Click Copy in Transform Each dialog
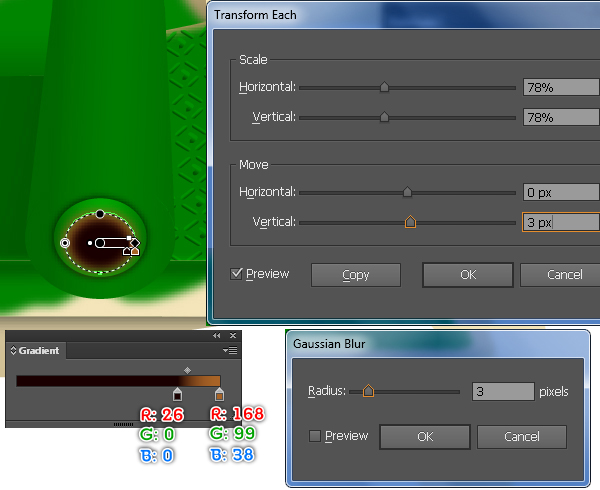The image size is (600, 490). (356, 275)
